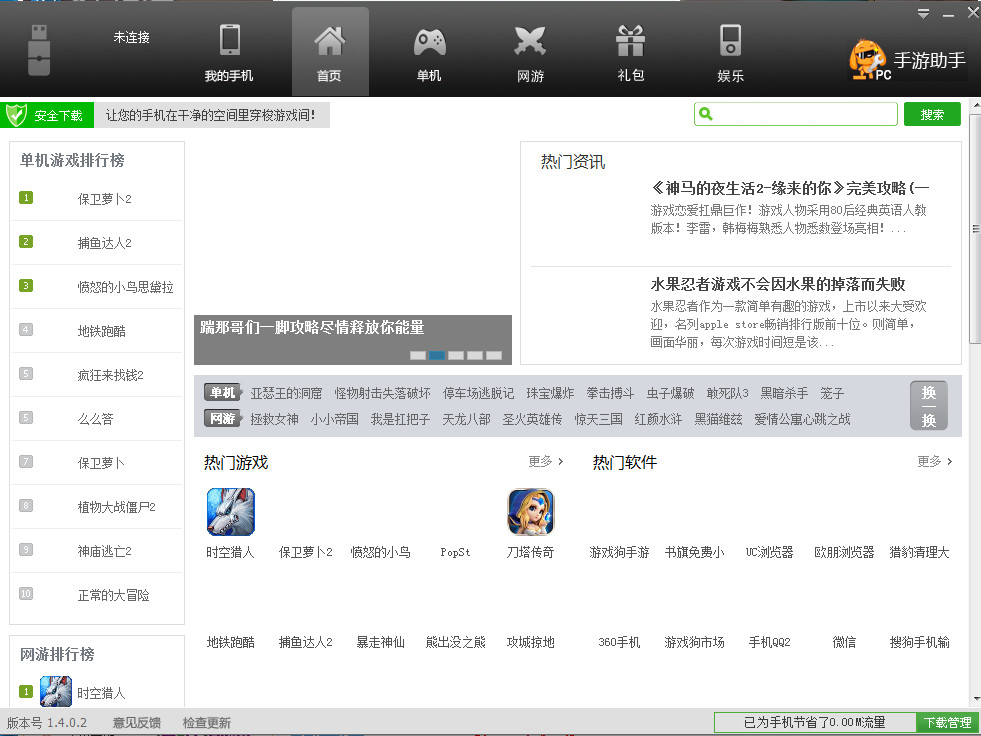Switch to the 单机 game tags tab
This screenshot has width=981, height=736.
tap(221, 393)
